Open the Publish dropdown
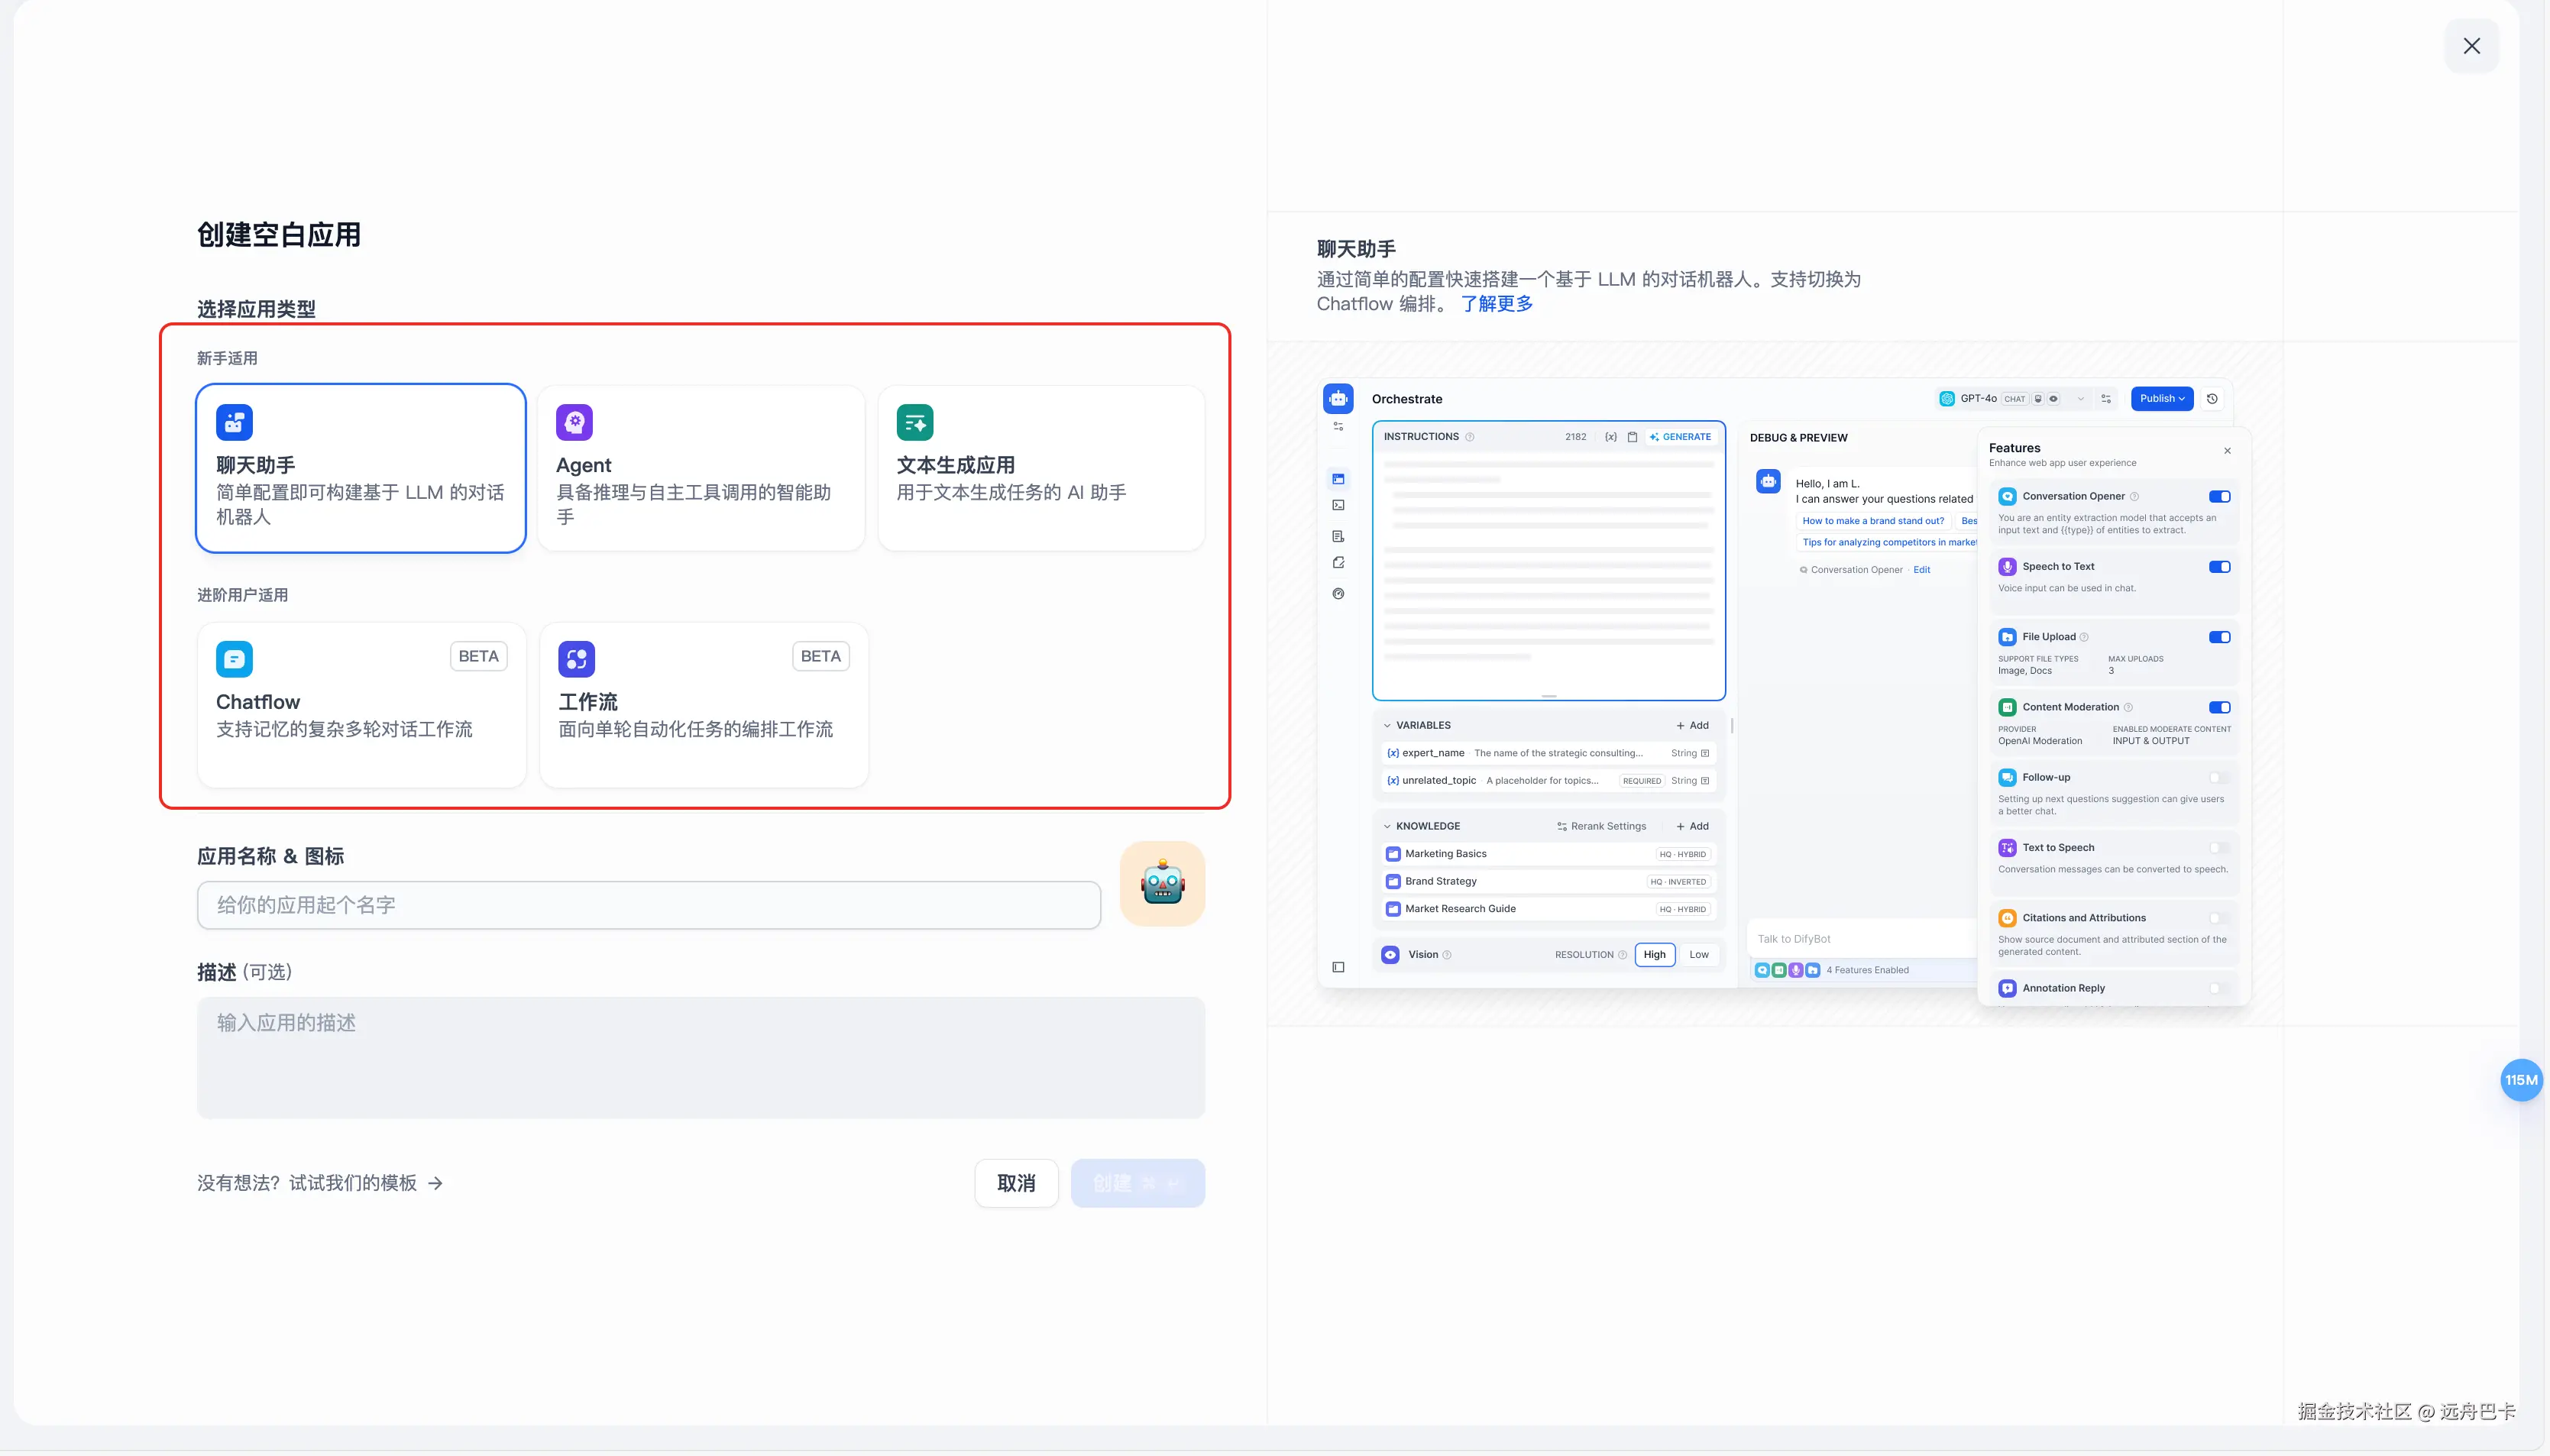 (2161, 399)
